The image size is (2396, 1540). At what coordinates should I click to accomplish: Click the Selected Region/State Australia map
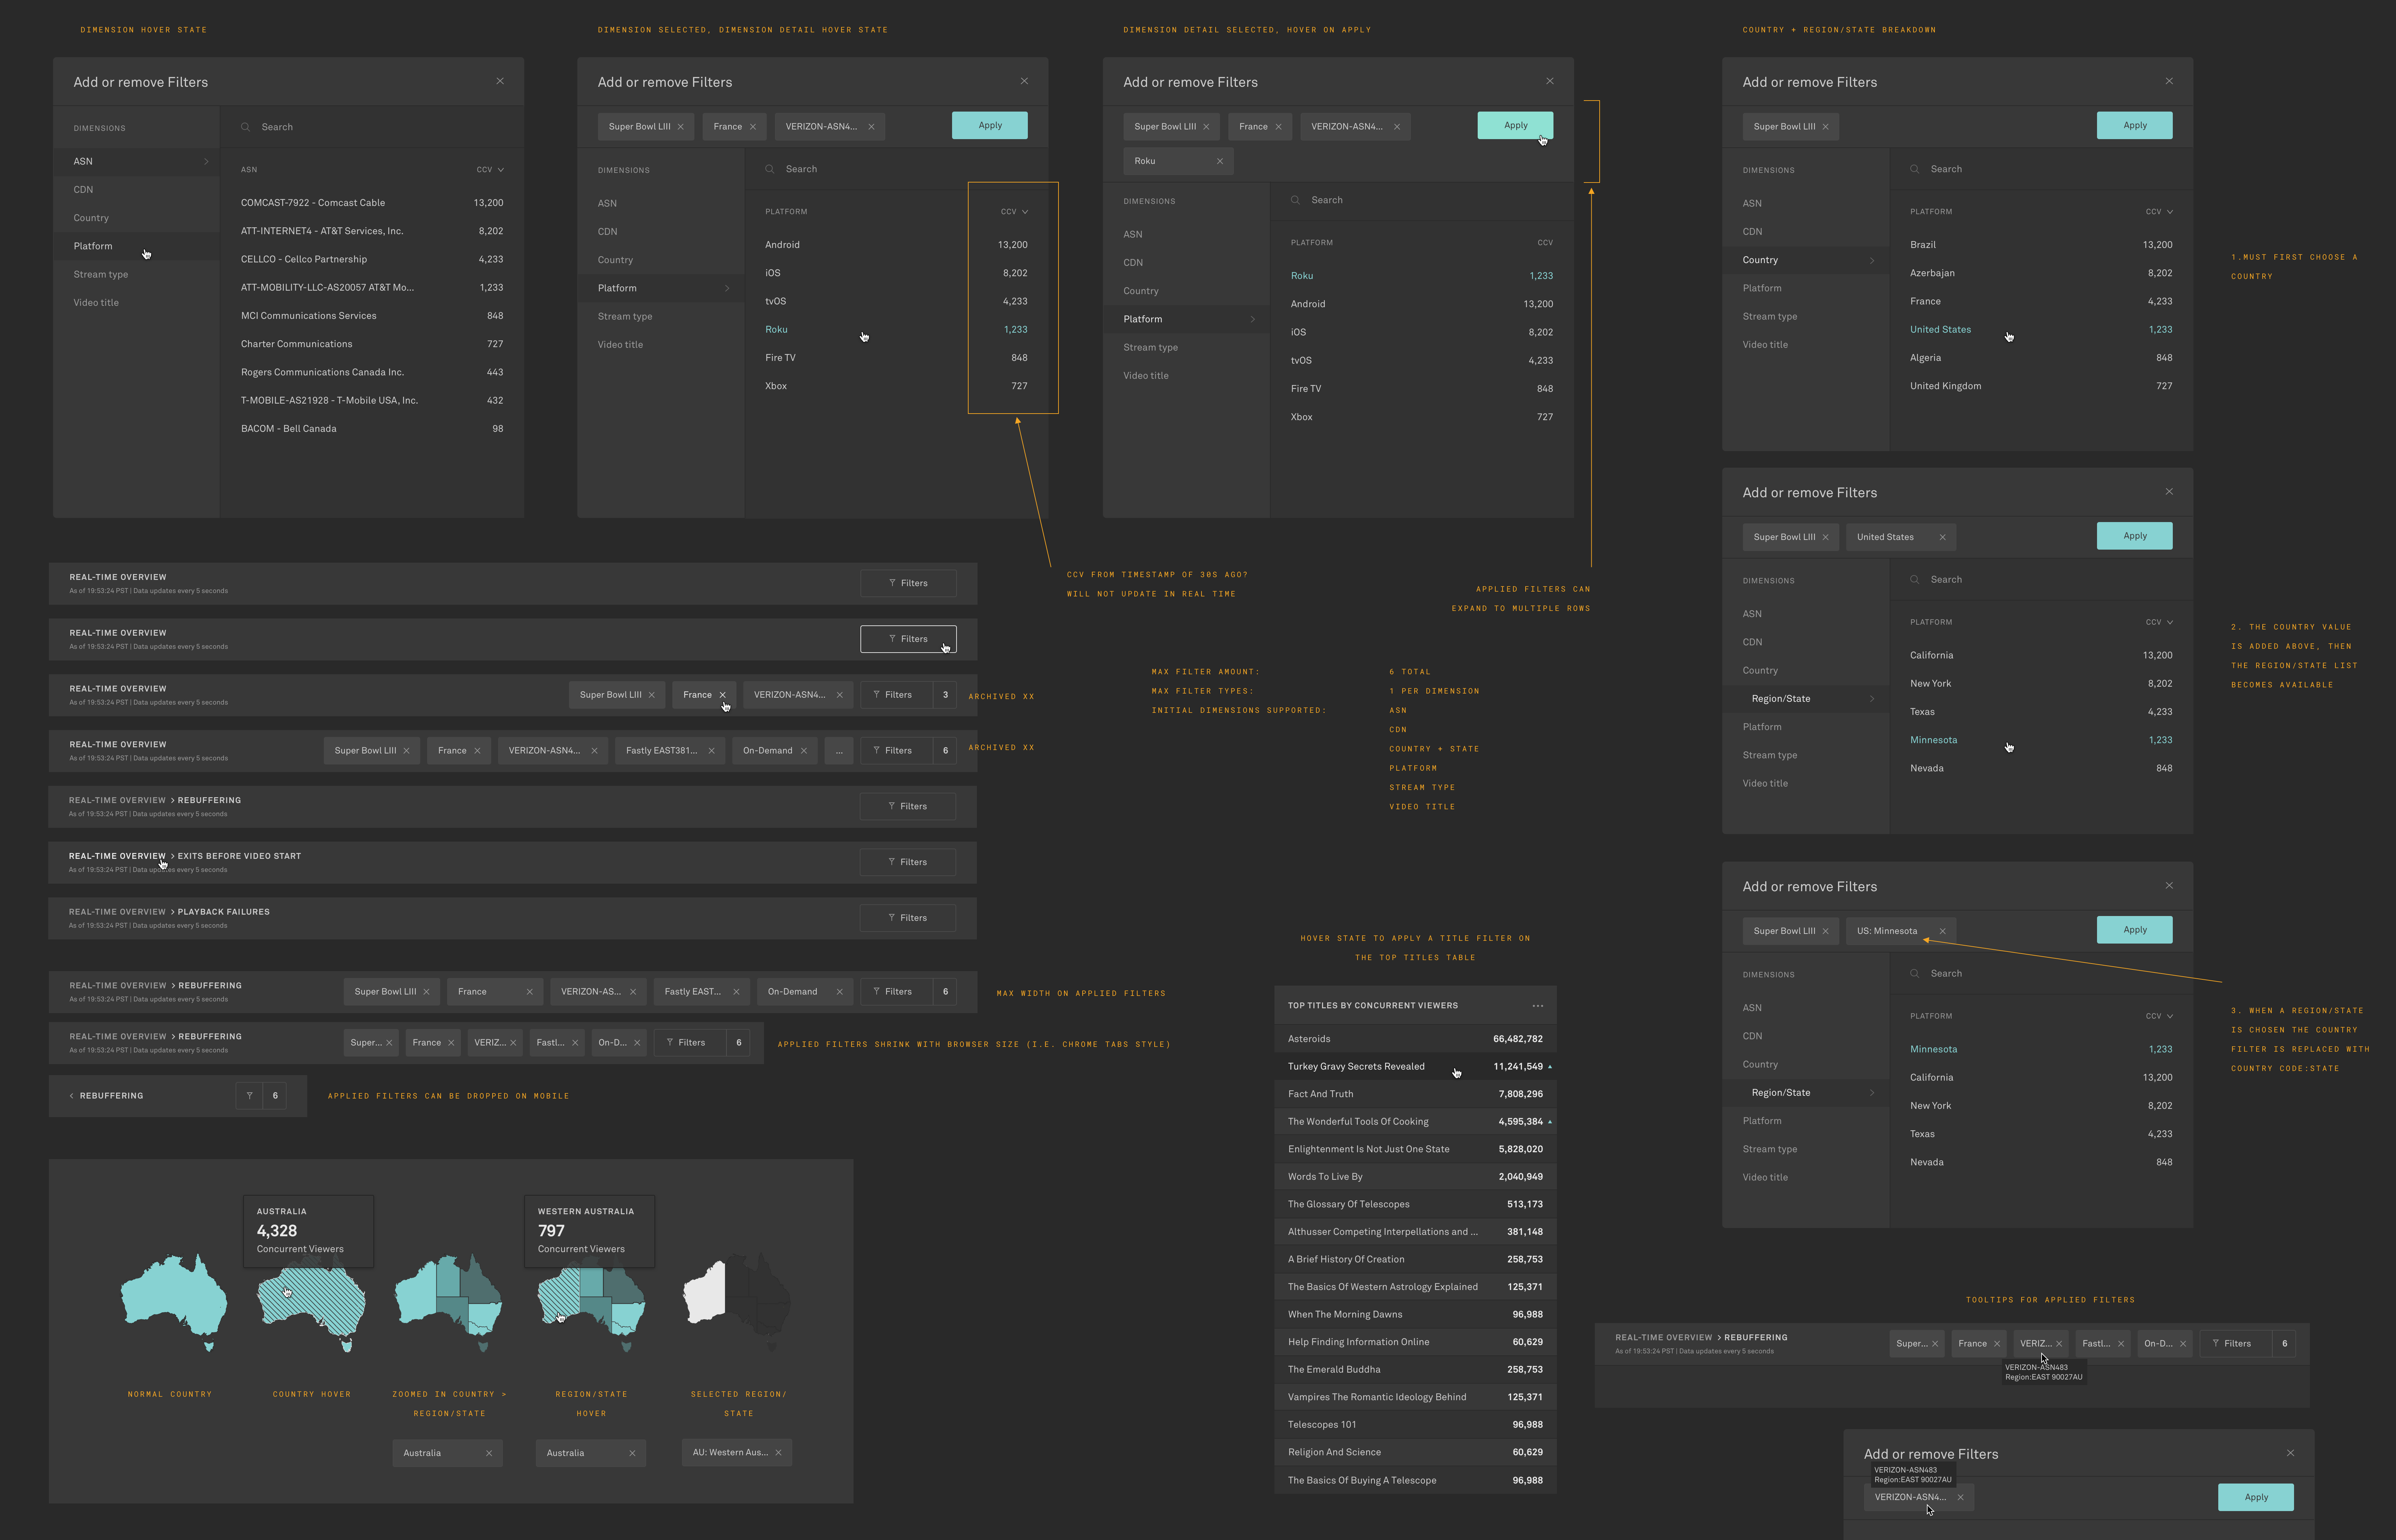[737, 1302]
